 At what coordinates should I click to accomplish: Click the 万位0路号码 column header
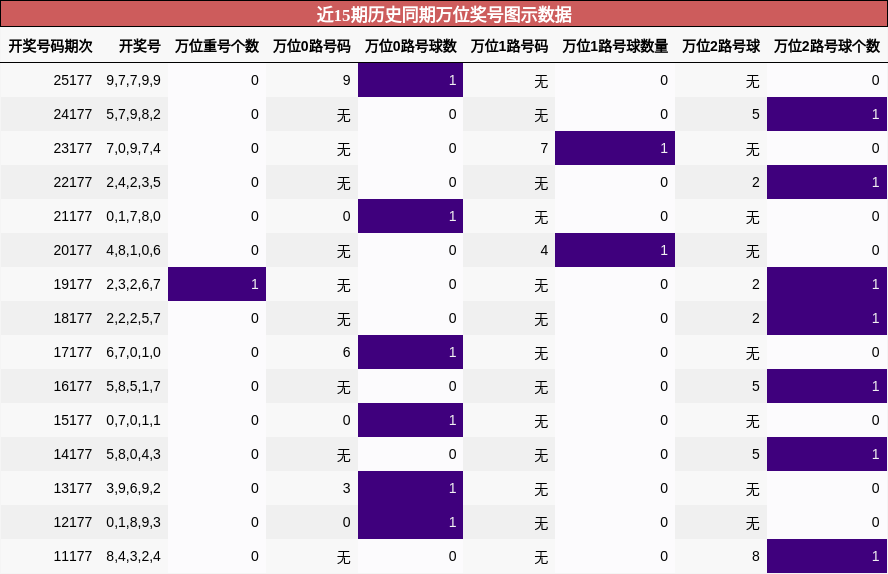(312, 46)
